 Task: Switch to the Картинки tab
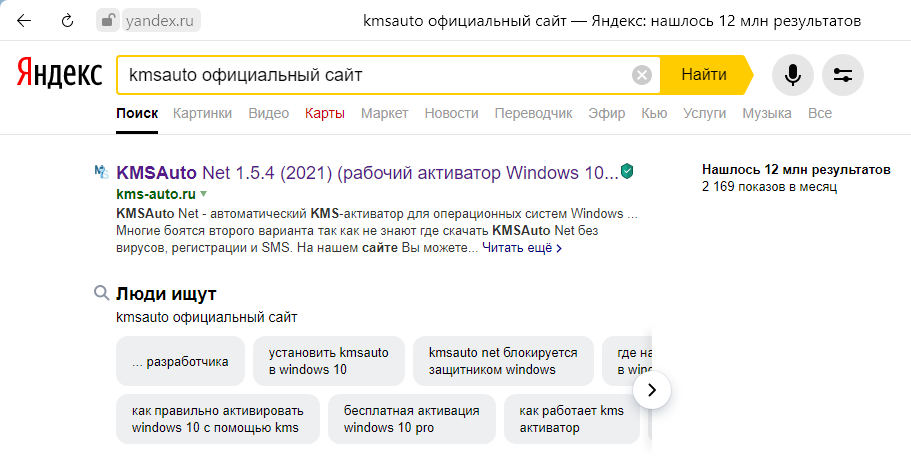tap(202, 113)
